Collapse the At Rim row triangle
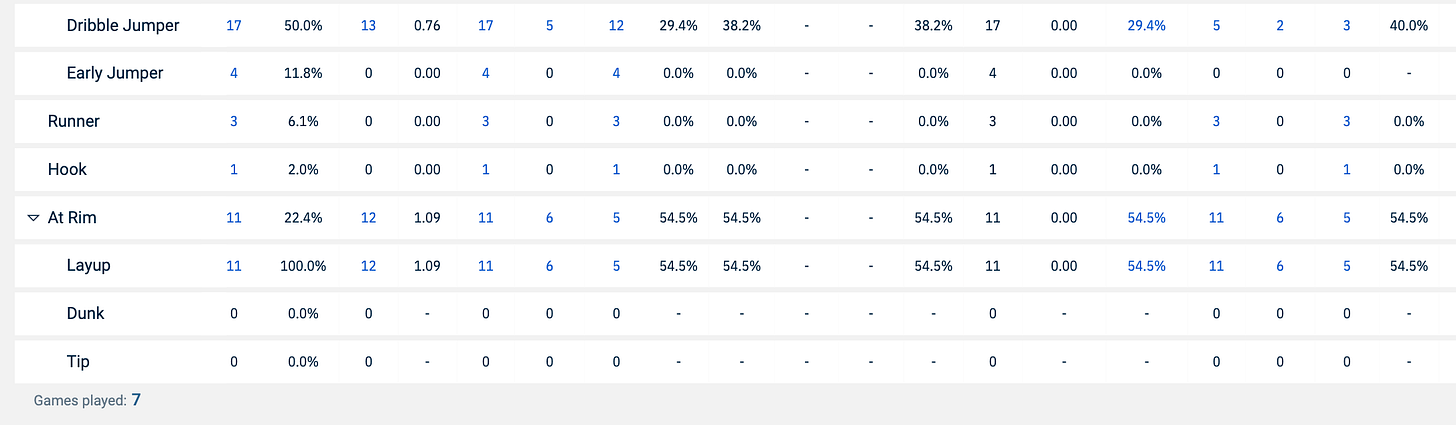The width and height of the screenshot is (1456, 425). coord(34,218)
